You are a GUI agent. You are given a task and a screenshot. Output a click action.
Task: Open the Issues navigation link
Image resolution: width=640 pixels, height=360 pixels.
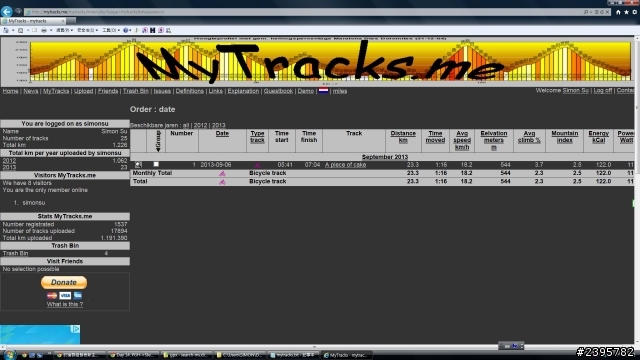coord(162,91)
